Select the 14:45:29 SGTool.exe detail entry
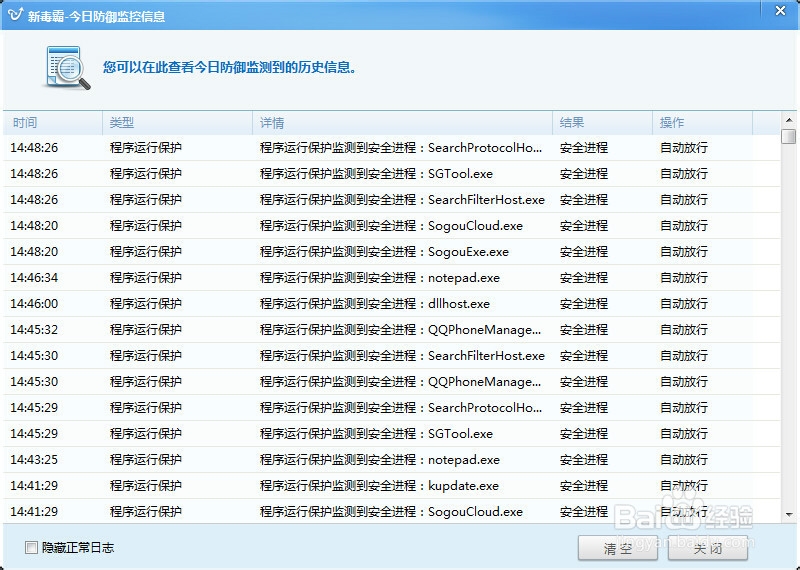800x570 pixels. (x=376, y=434)
